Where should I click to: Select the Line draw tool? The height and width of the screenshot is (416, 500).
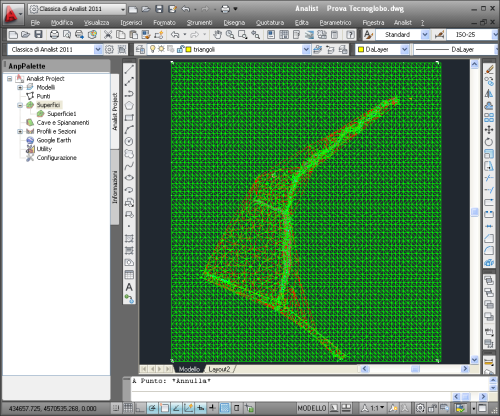coord(129,70)
